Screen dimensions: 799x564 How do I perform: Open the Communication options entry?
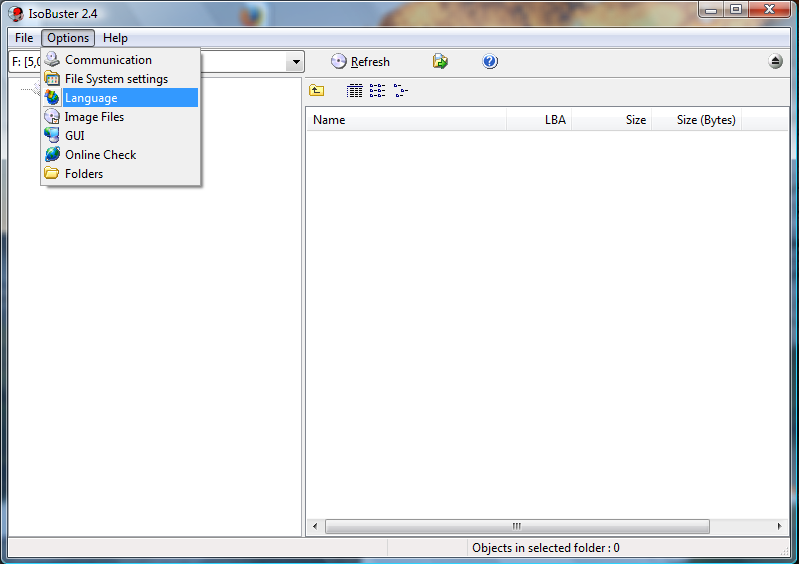point(121,60)
